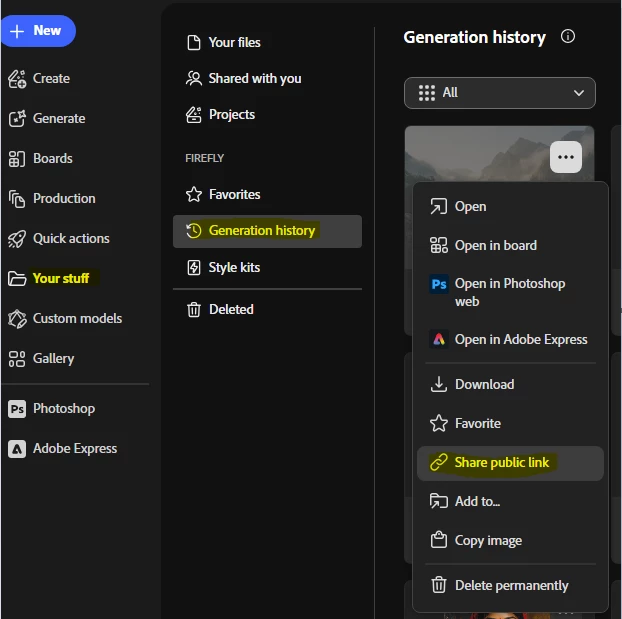Image resolution: width=622 pixels, height=619 pixels.
Task: Click the chain link icon in the menu
Action: coord(439,463)
